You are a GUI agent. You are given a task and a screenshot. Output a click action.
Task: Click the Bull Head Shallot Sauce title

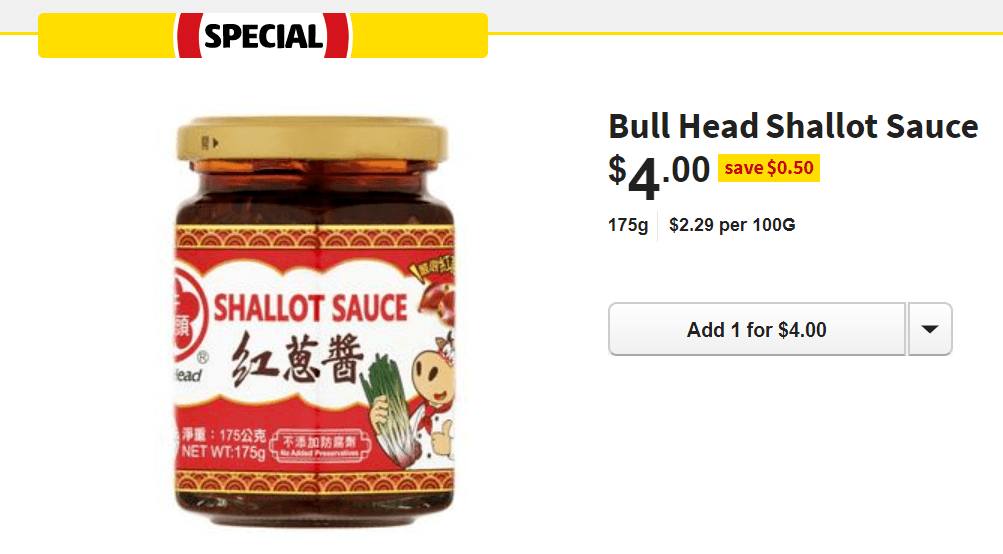[793, 126]
